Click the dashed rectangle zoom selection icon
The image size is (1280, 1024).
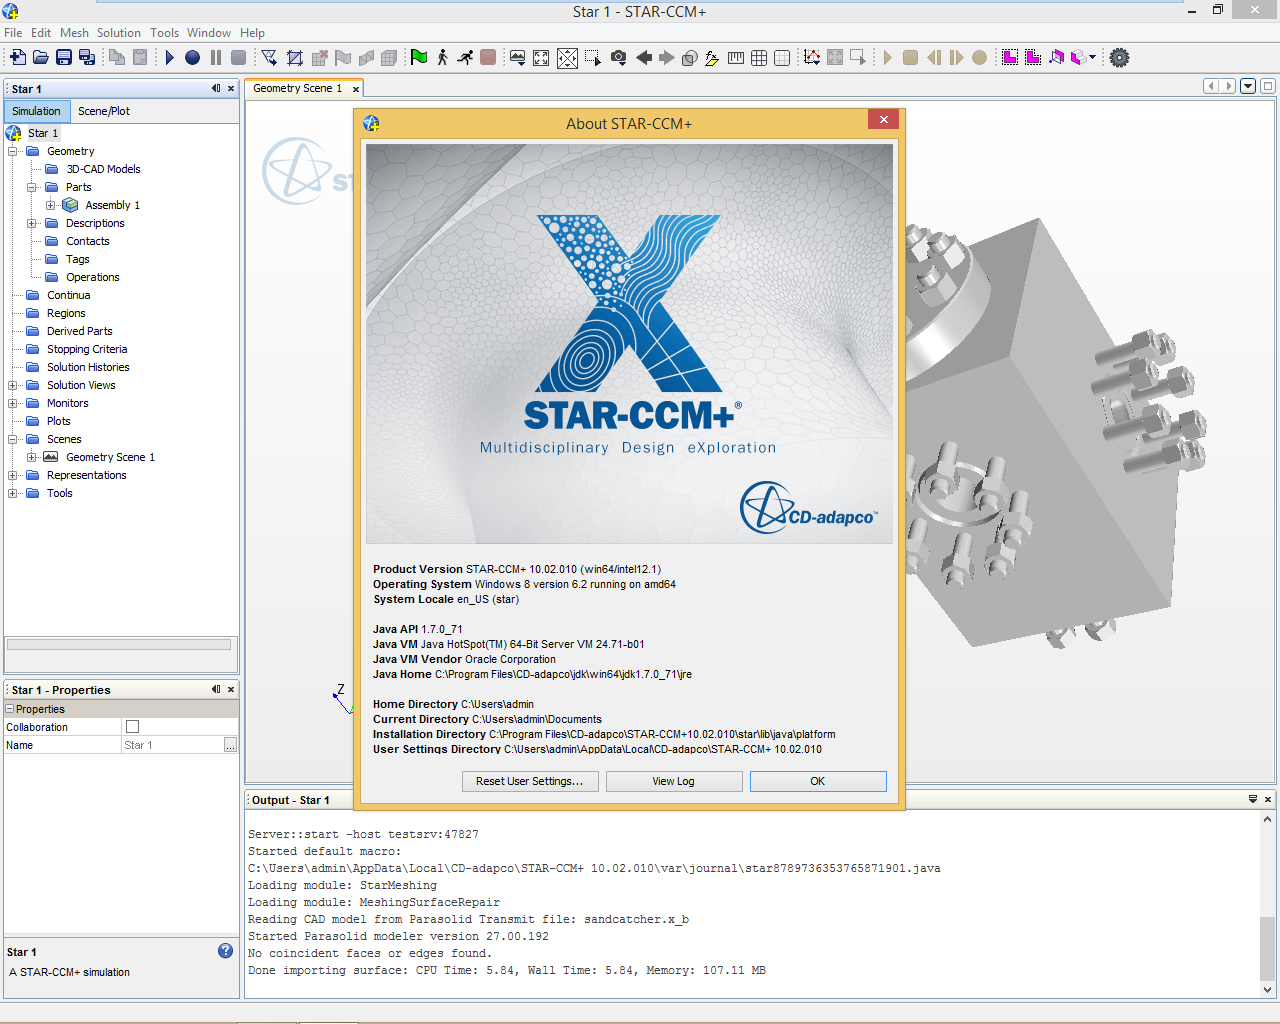pos(593,58)
